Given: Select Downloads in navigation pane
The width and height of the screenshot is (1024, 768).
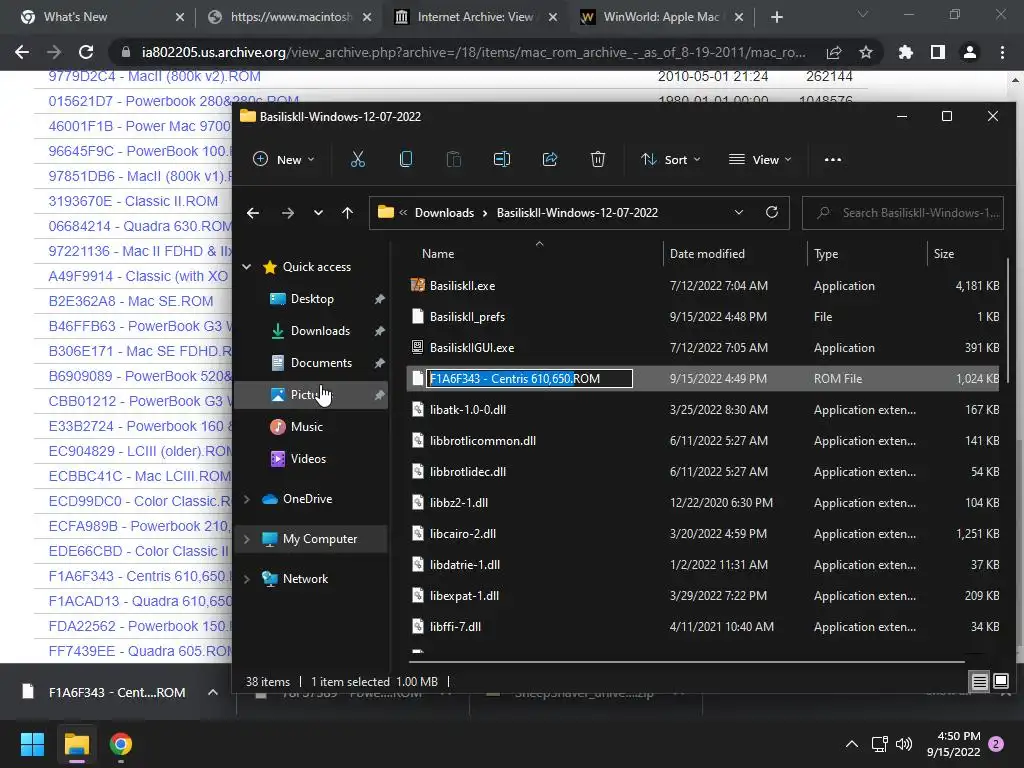Looking at the screenshot, I should tap(320, 330).
